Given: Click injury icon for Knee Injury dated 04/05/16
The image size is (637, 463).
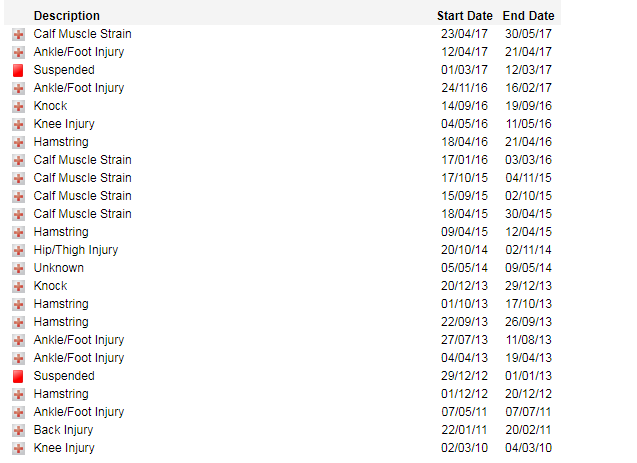Looking at the screenshot, I should point(18,125).
